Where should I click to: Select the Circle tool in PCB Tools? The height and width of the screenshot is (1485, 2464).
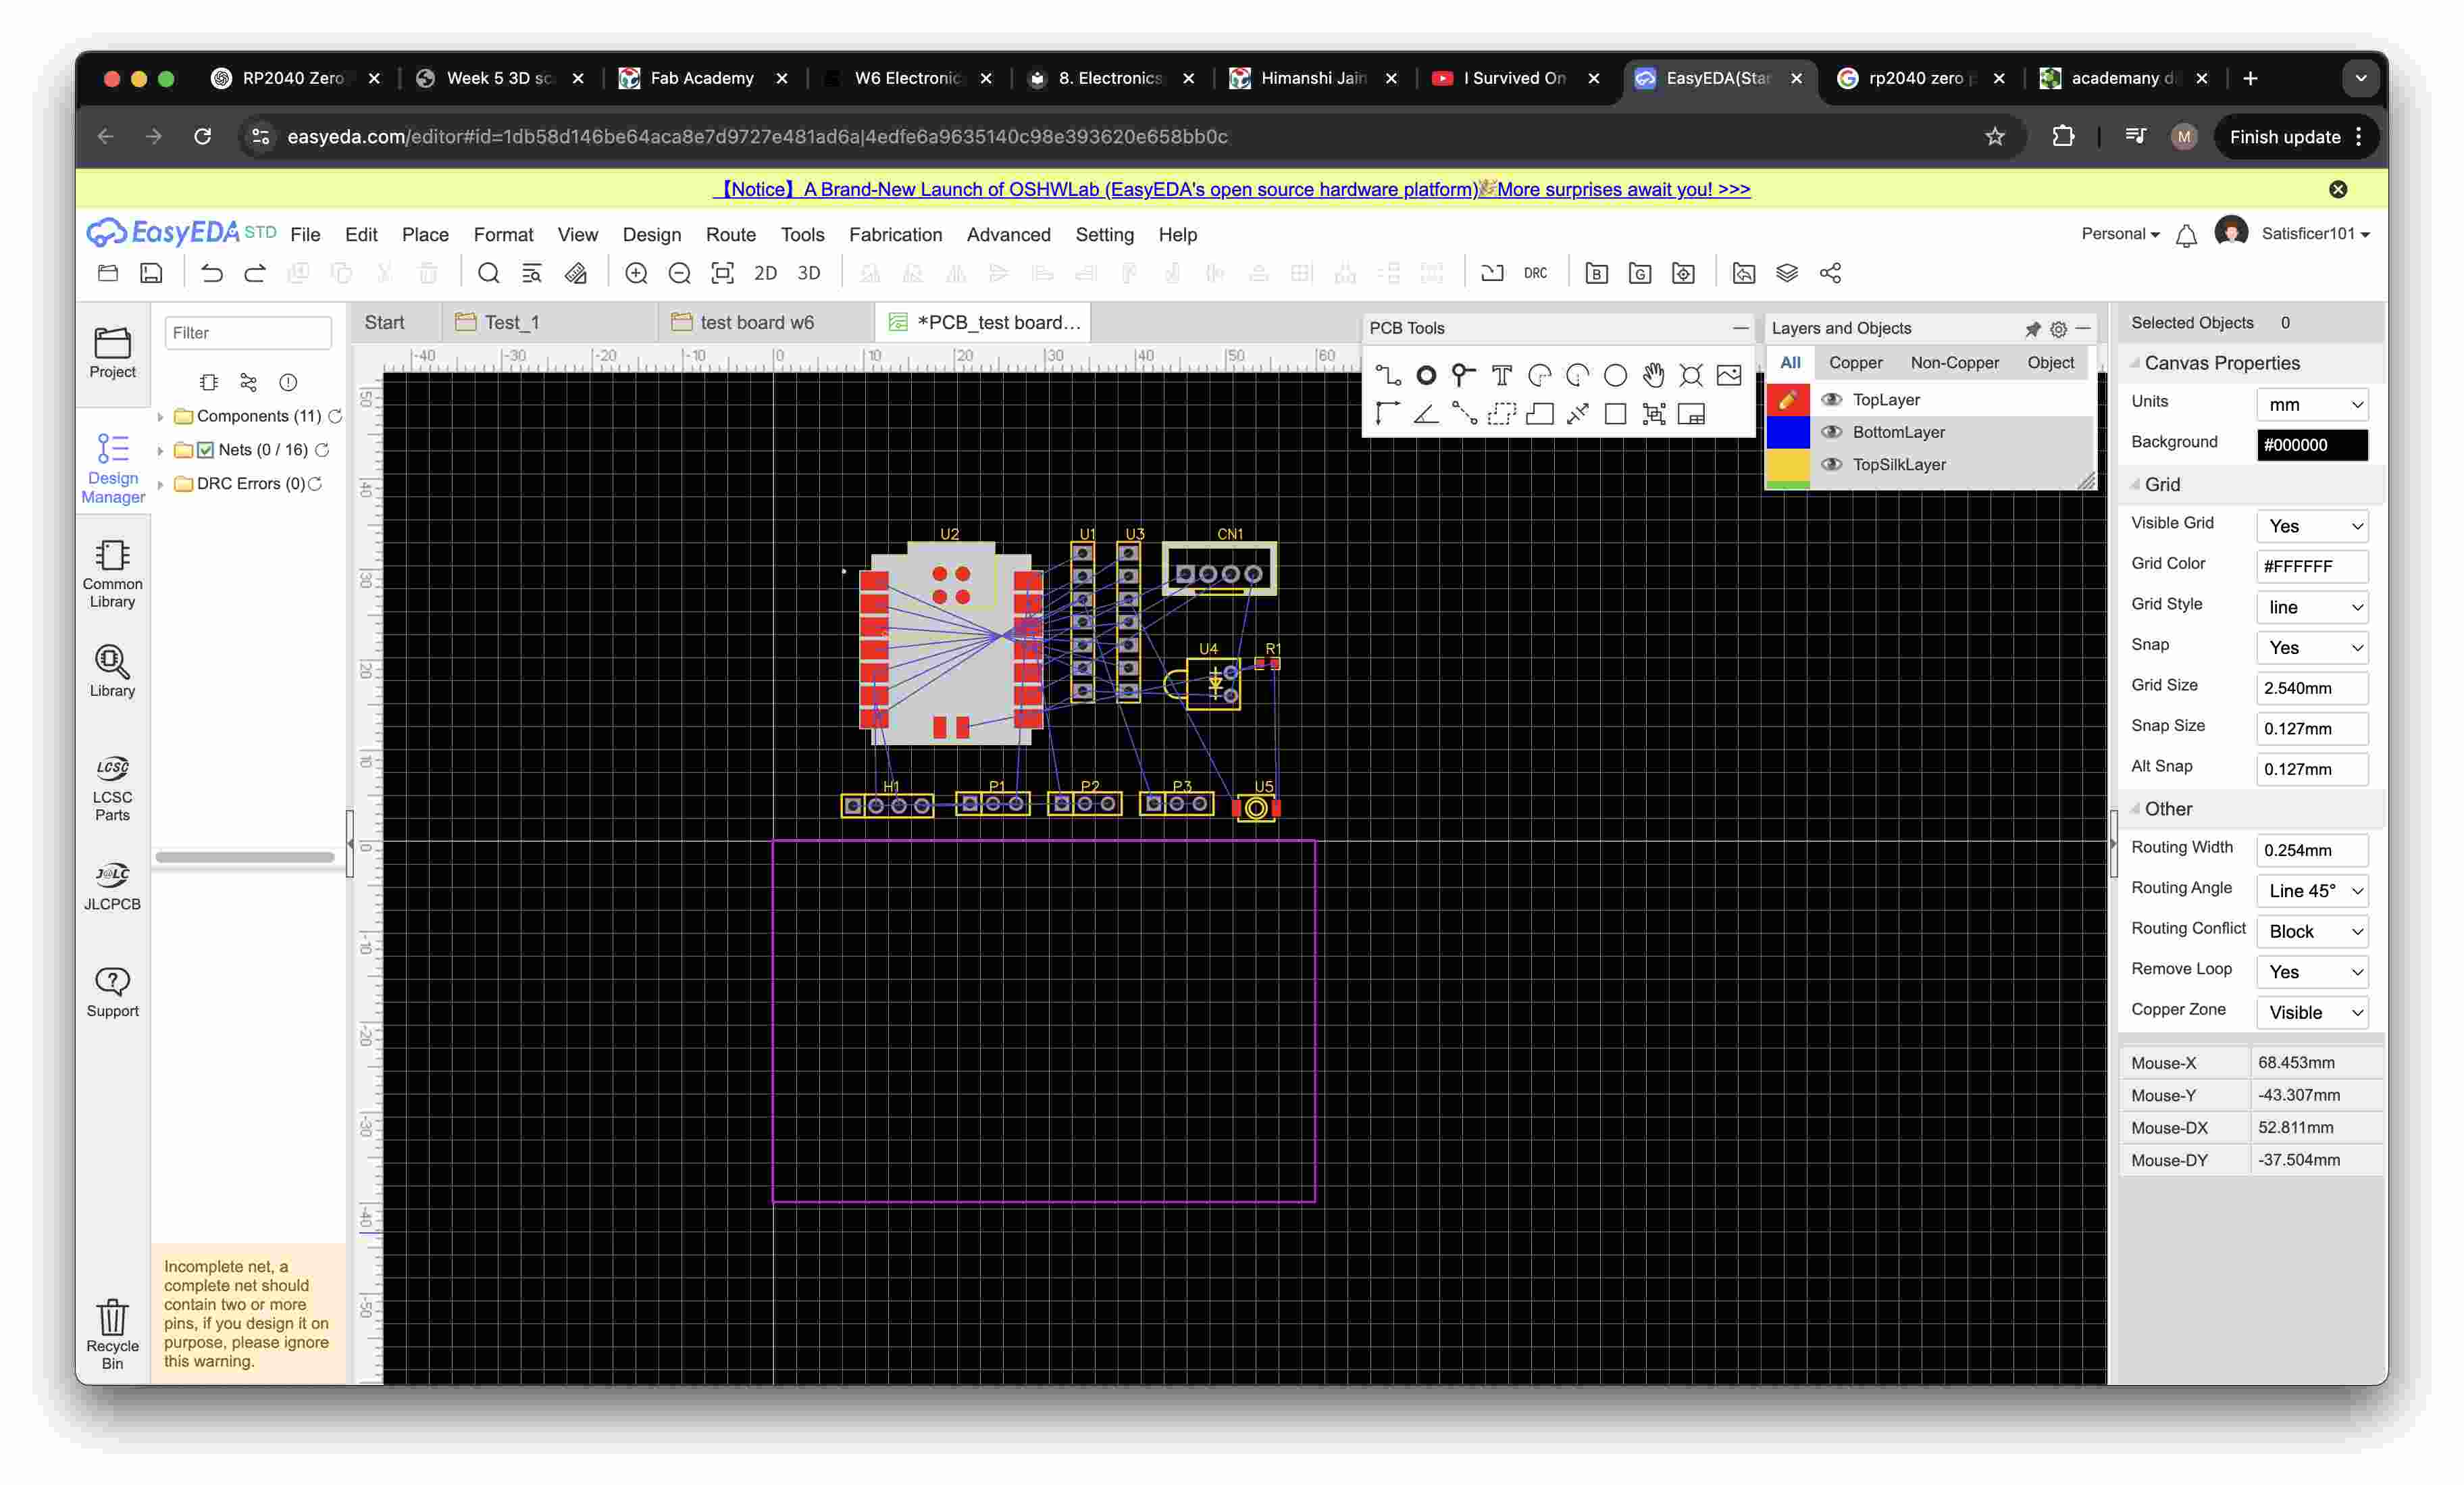click(1615, 376)
